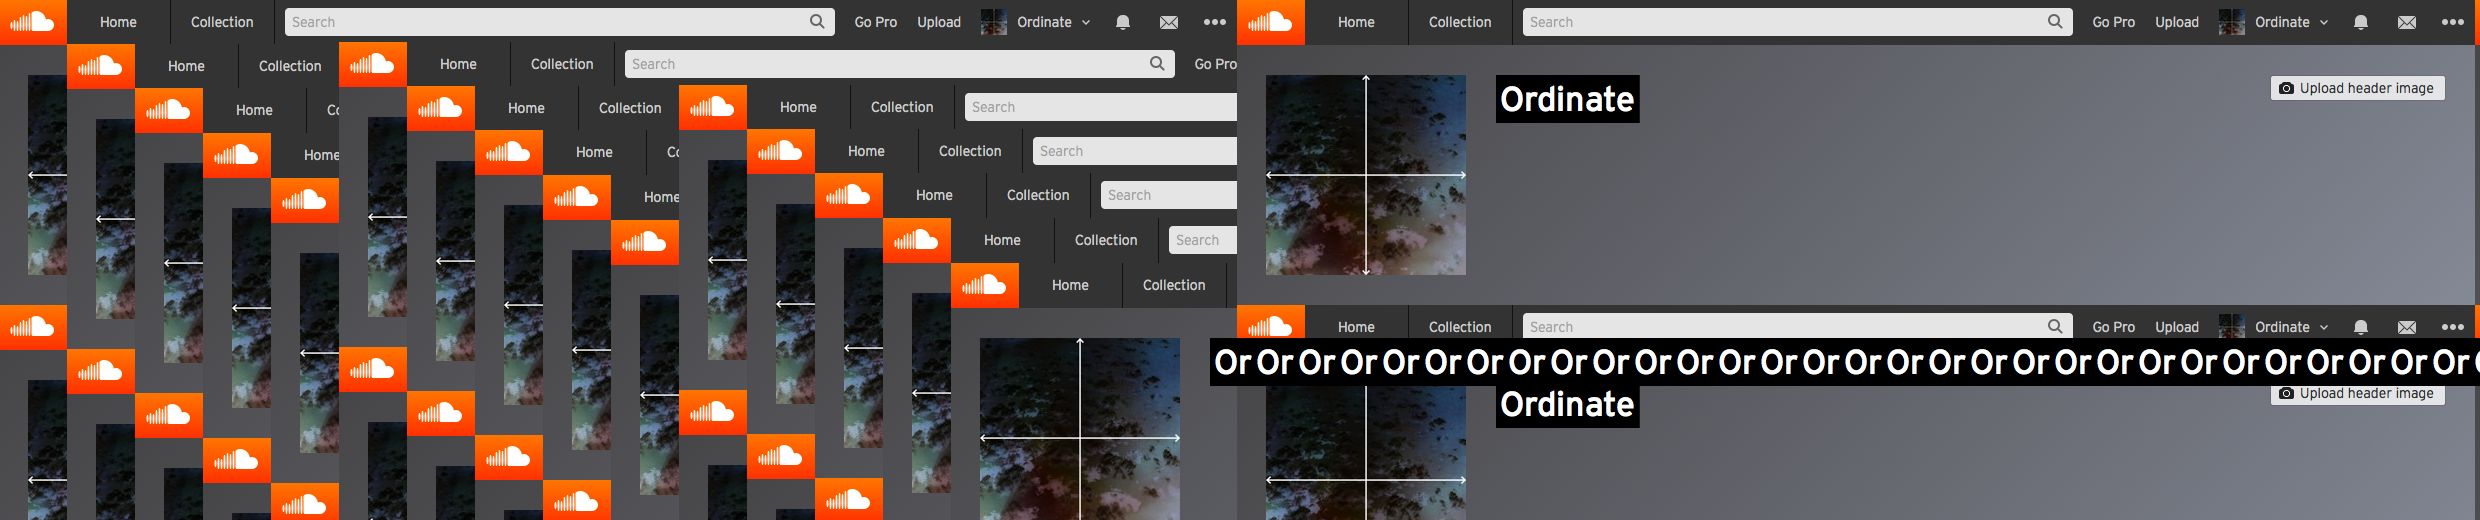The image size is (2480, 520).
Task: Open Collection in the top-left header
Action: pos(222,22)
